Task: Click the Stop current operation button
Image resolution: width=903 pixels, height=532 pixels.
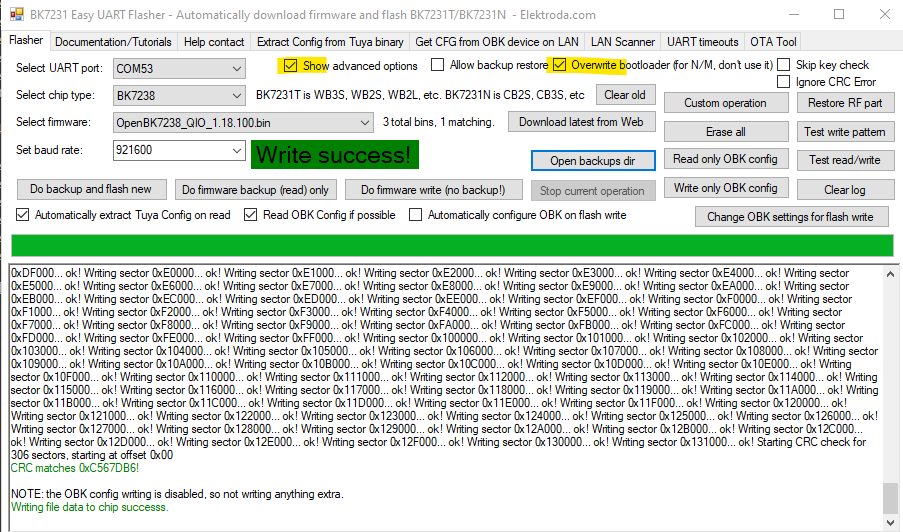Action: point(592,191)
